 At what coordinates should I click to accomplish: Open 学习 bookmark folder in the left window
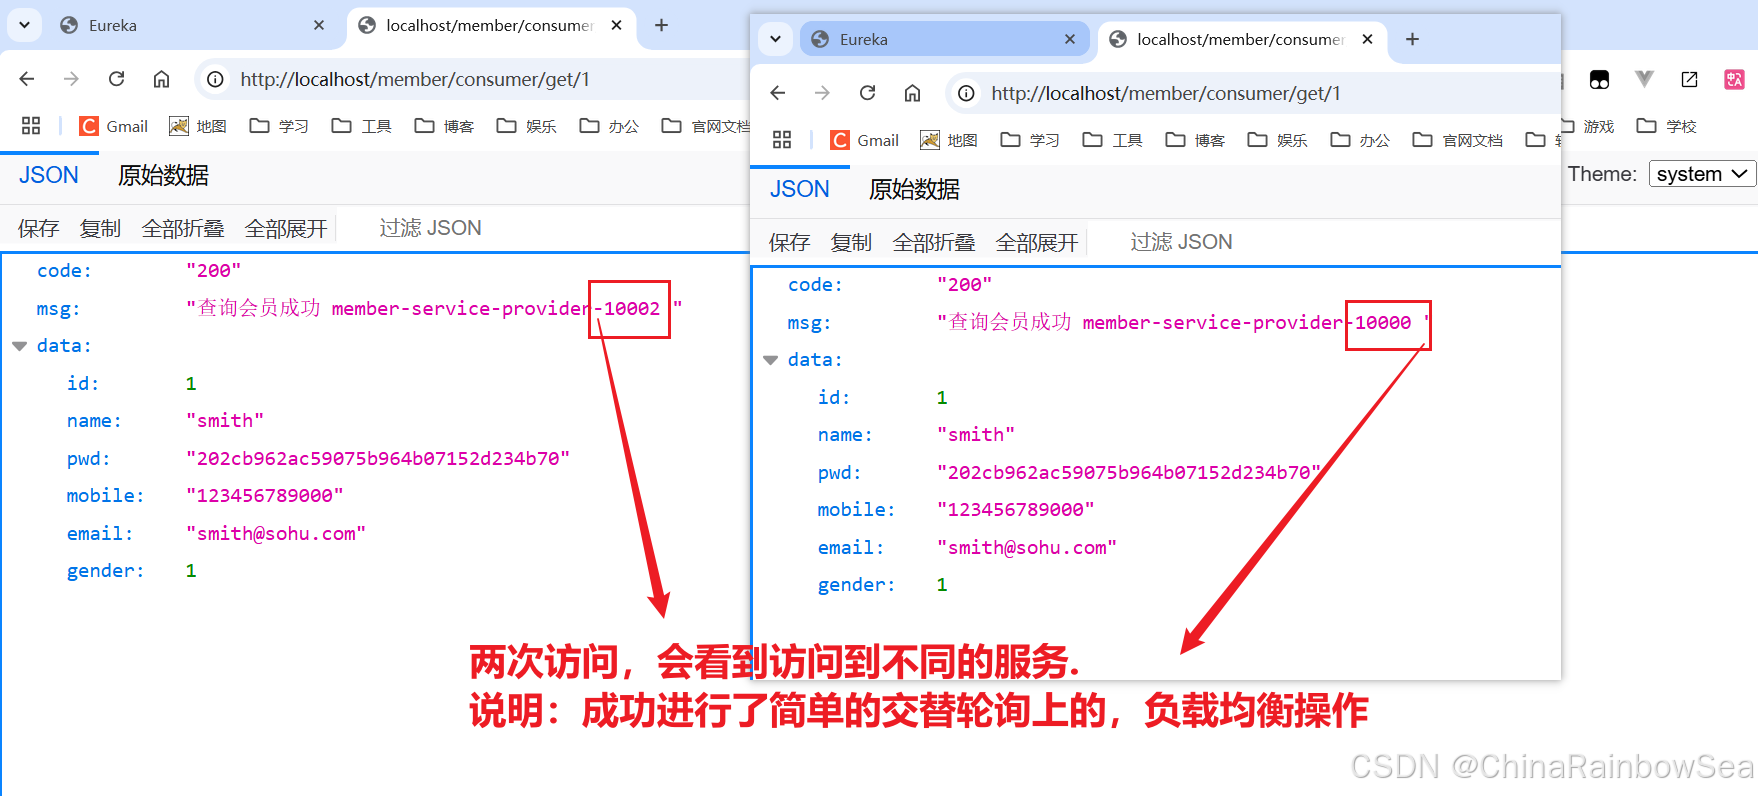click(279, 126)
